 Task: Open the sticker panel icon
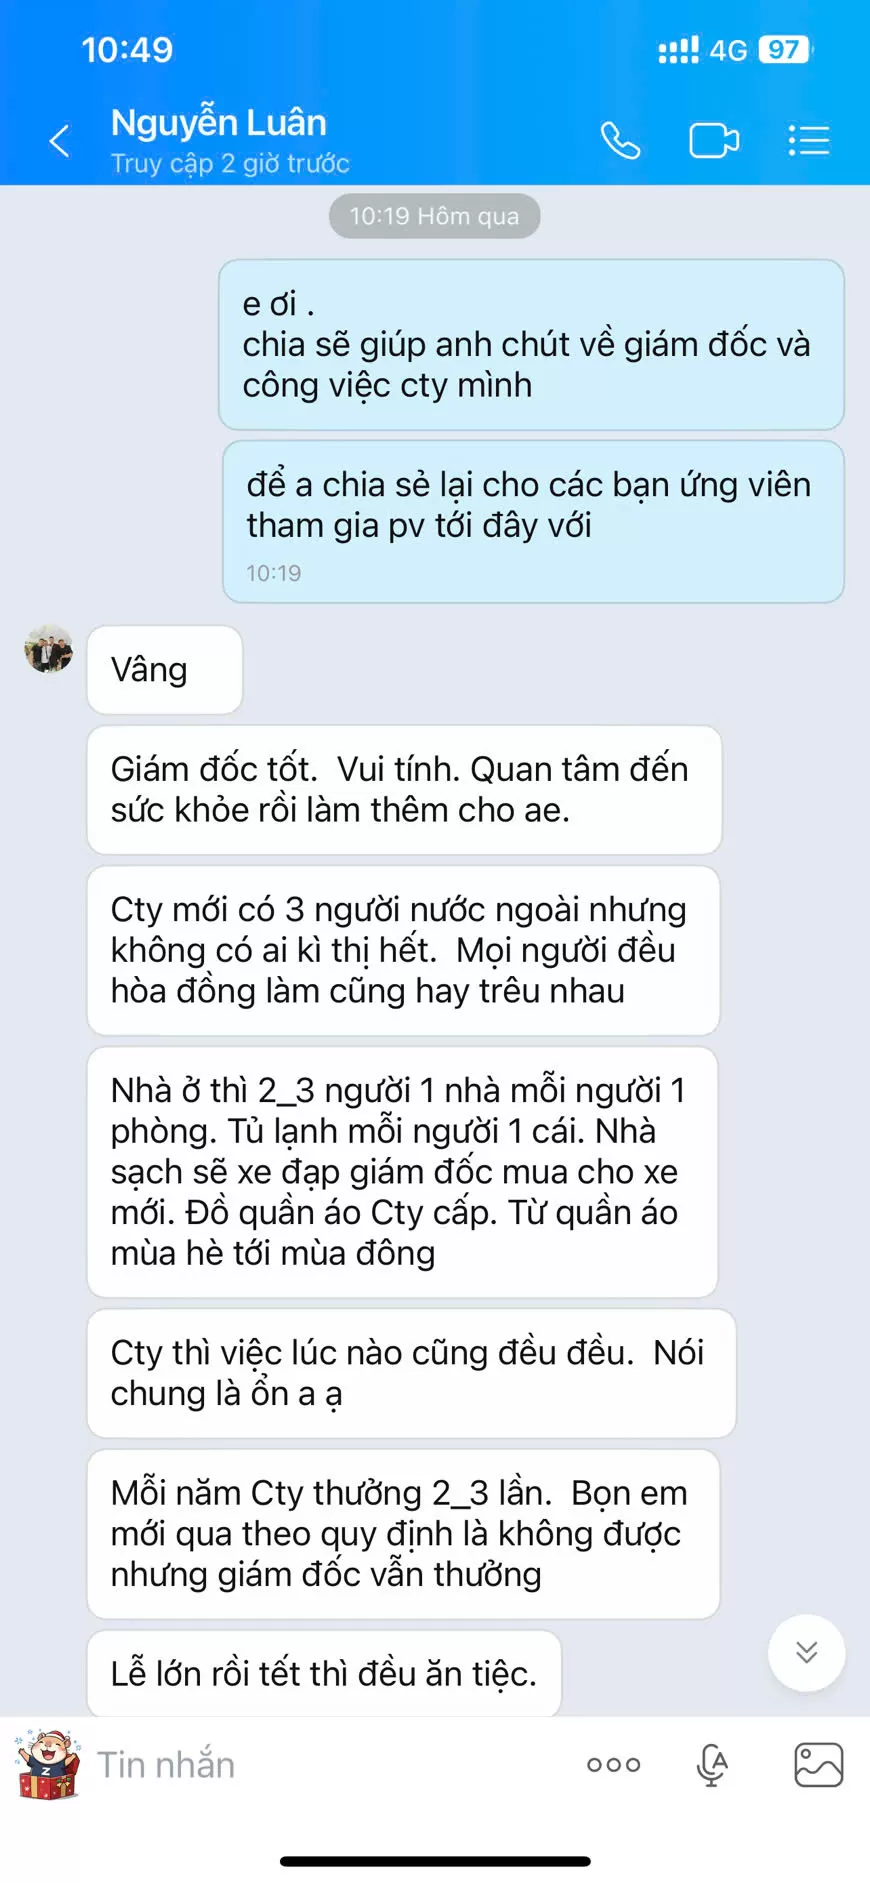click(47, 1764)
